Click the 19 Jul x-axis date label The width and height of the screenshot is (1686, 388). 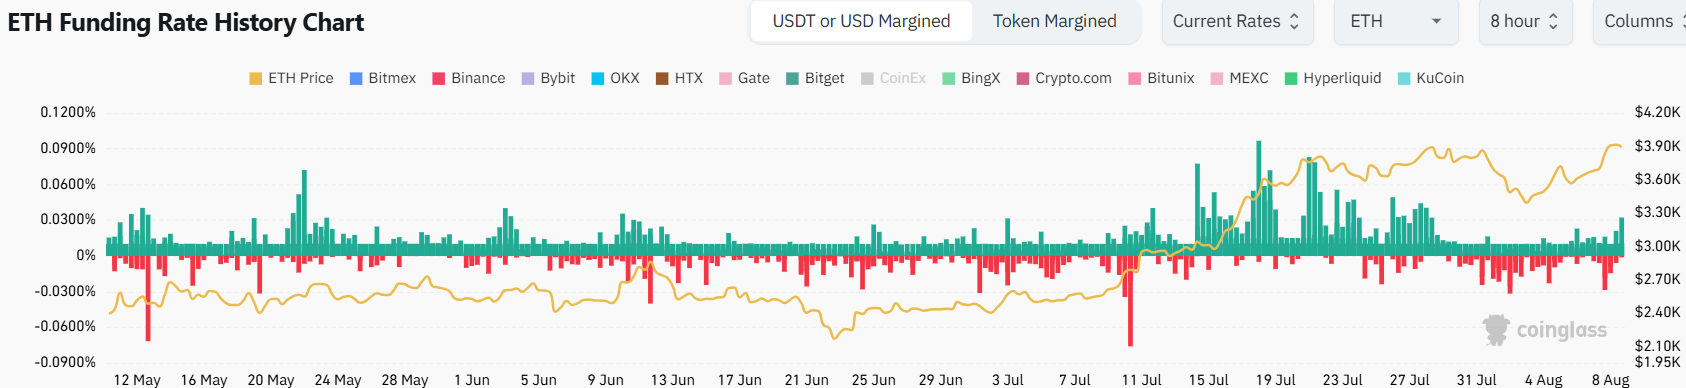coord(1275,380)
